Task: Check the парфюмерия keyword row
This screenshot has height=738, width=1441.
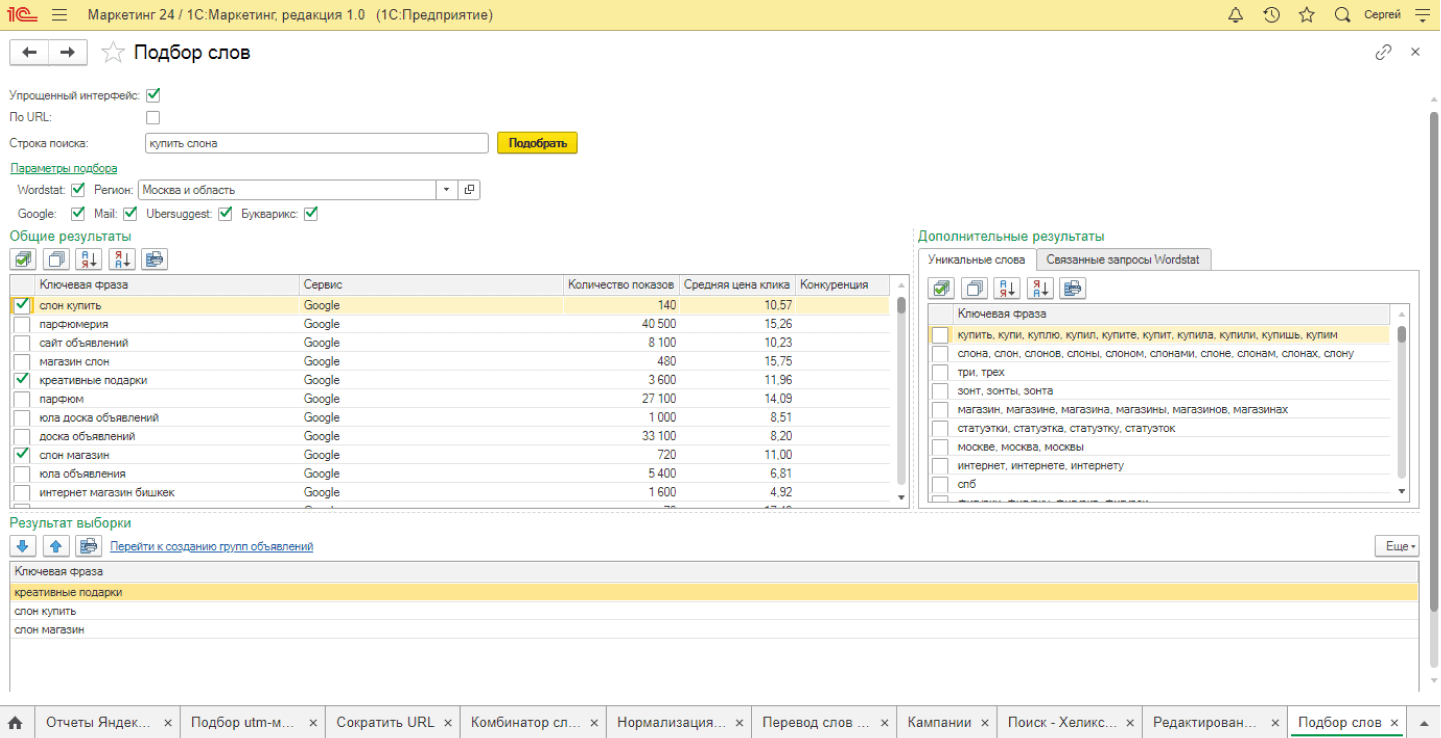Action: click(x=22, y=324)
